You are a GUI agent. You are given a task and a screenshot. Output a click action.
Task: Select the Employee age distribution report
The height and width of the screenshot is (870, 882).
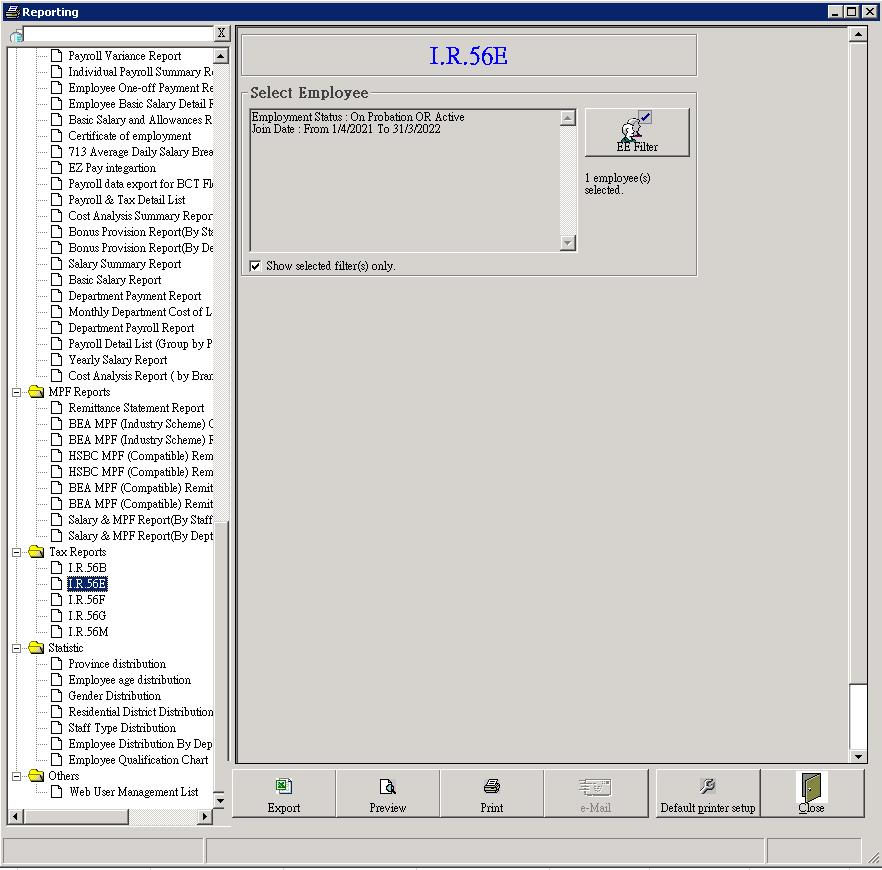[129, 680]
